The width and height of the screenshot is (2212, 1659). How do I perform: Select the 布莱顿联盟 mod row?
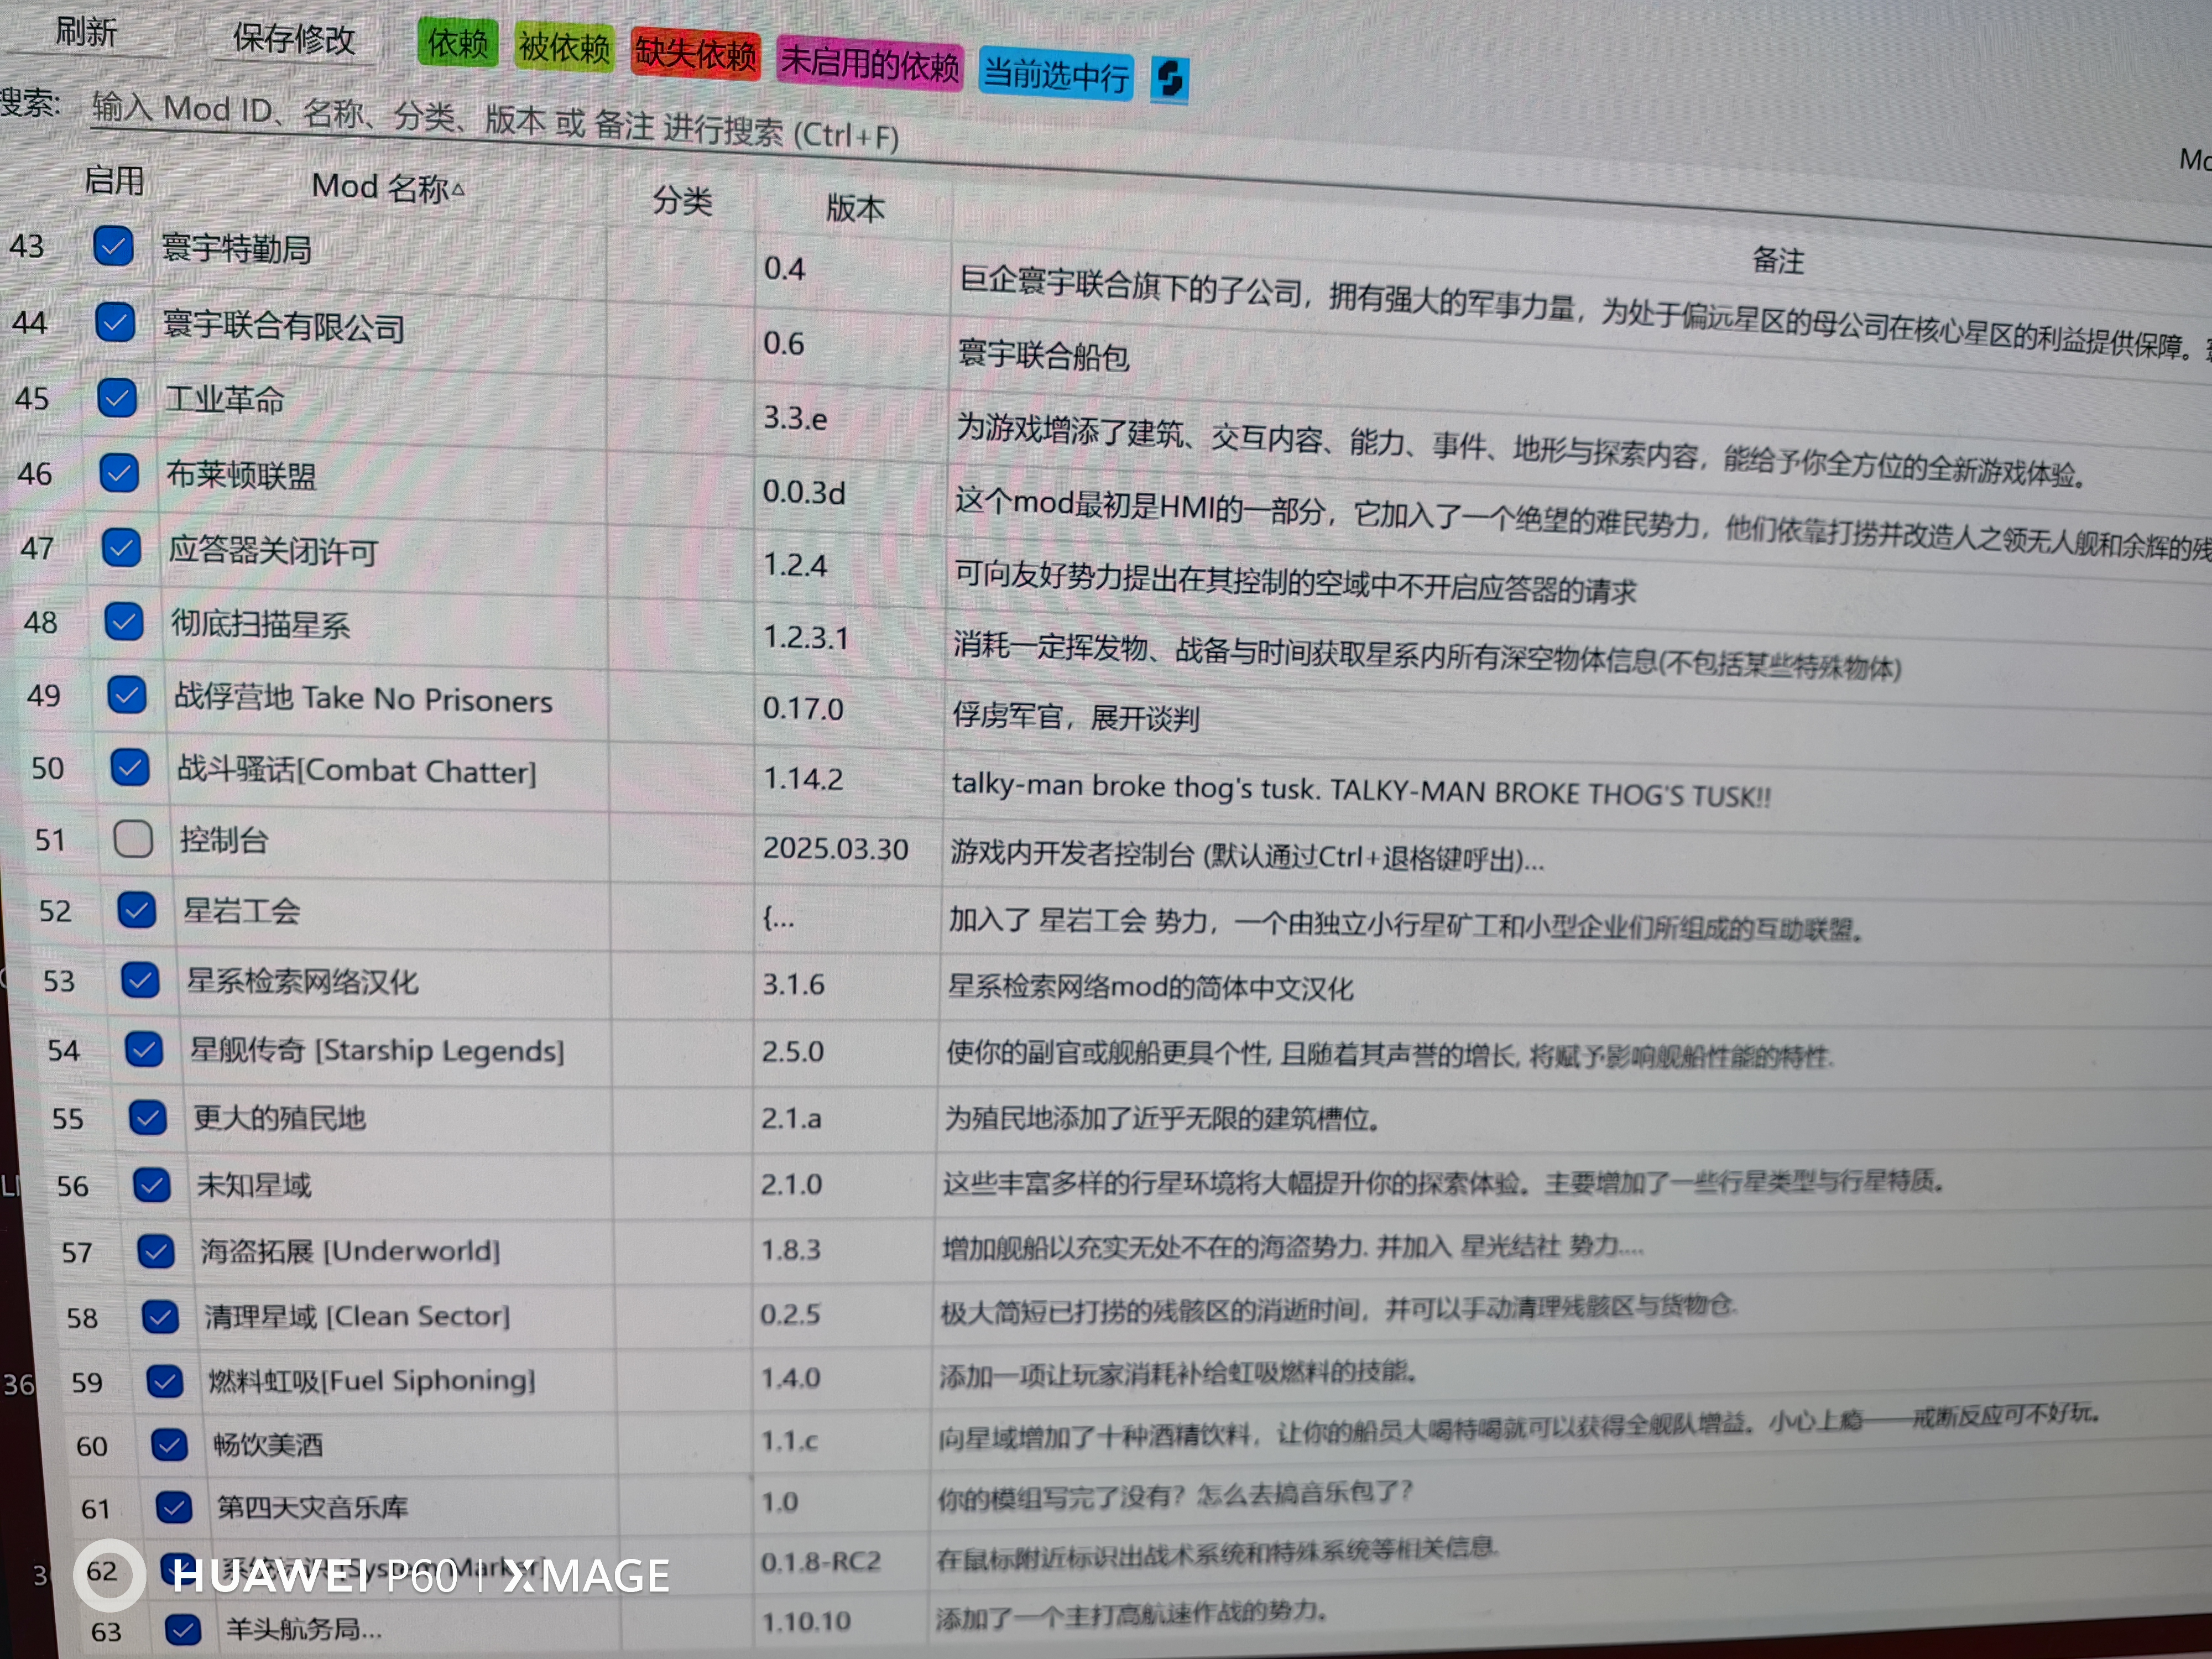[x=241, y=475]
